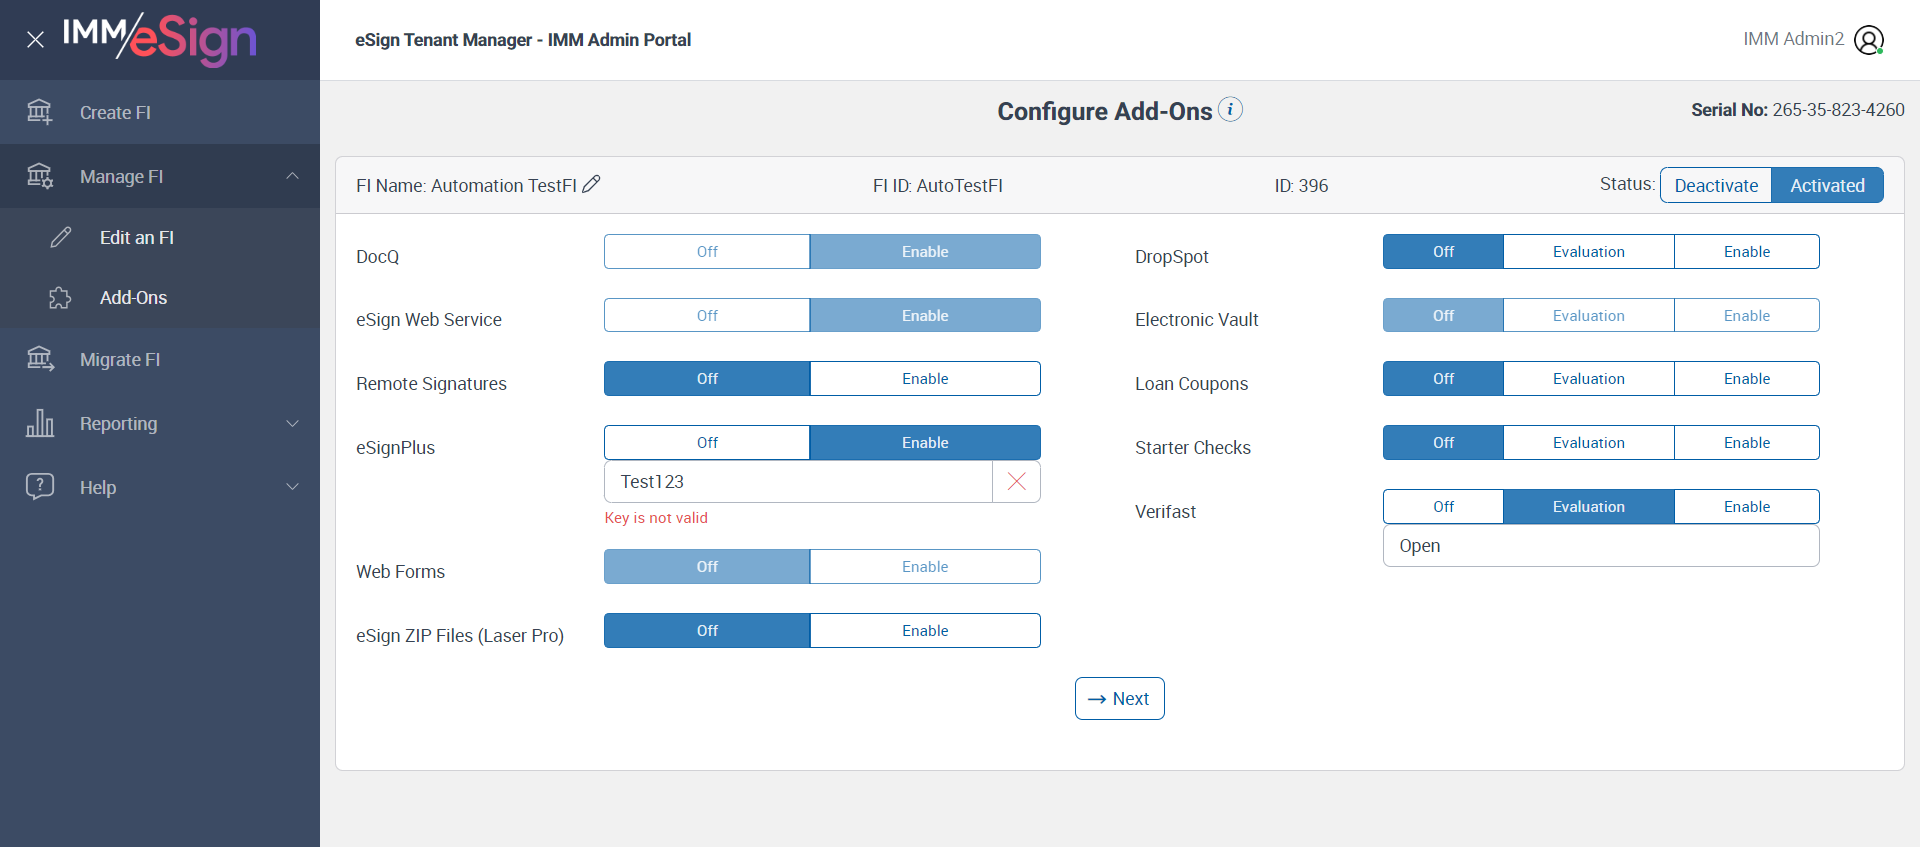Image resolution: width=1920 pixels, height=847 pixels.
Task: Set DropSpot to Evaluation
Action: click(x=1588, y=252)
